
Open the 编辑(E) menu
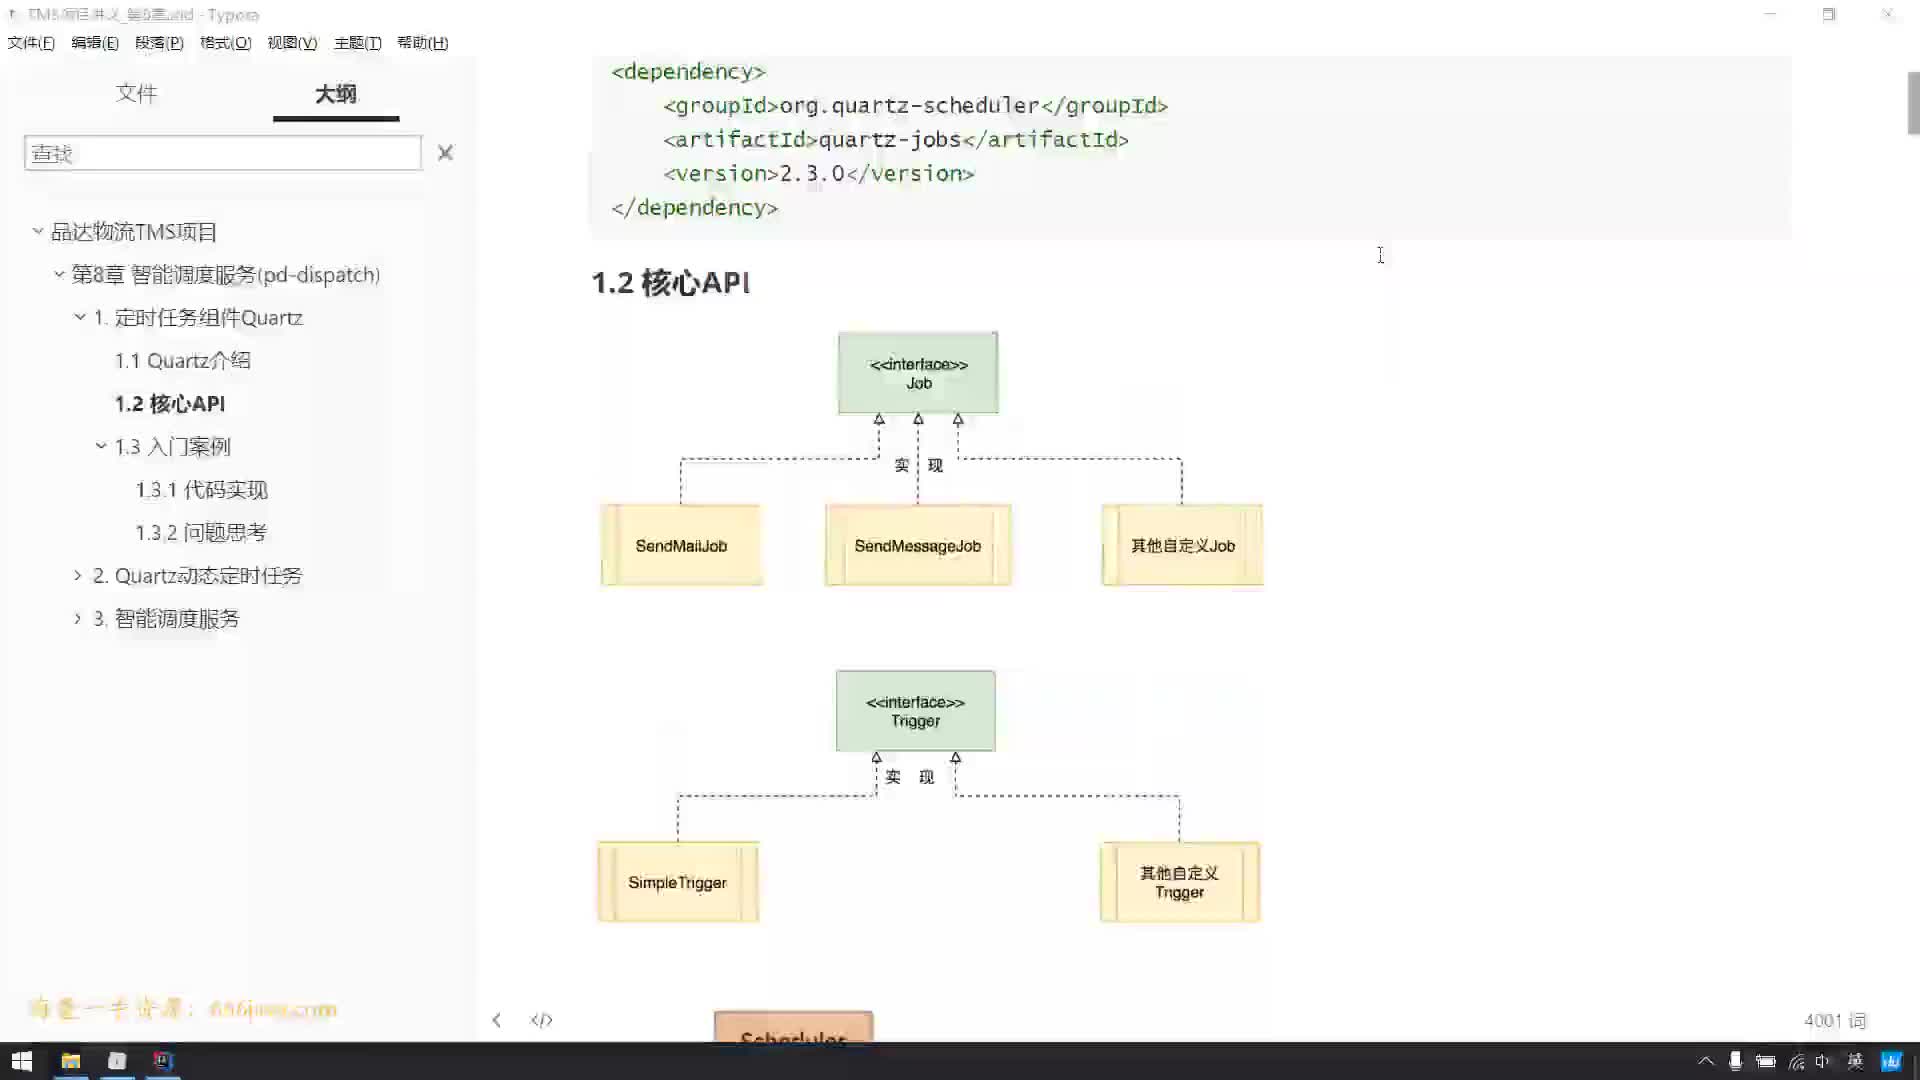(x=95, y=43)
